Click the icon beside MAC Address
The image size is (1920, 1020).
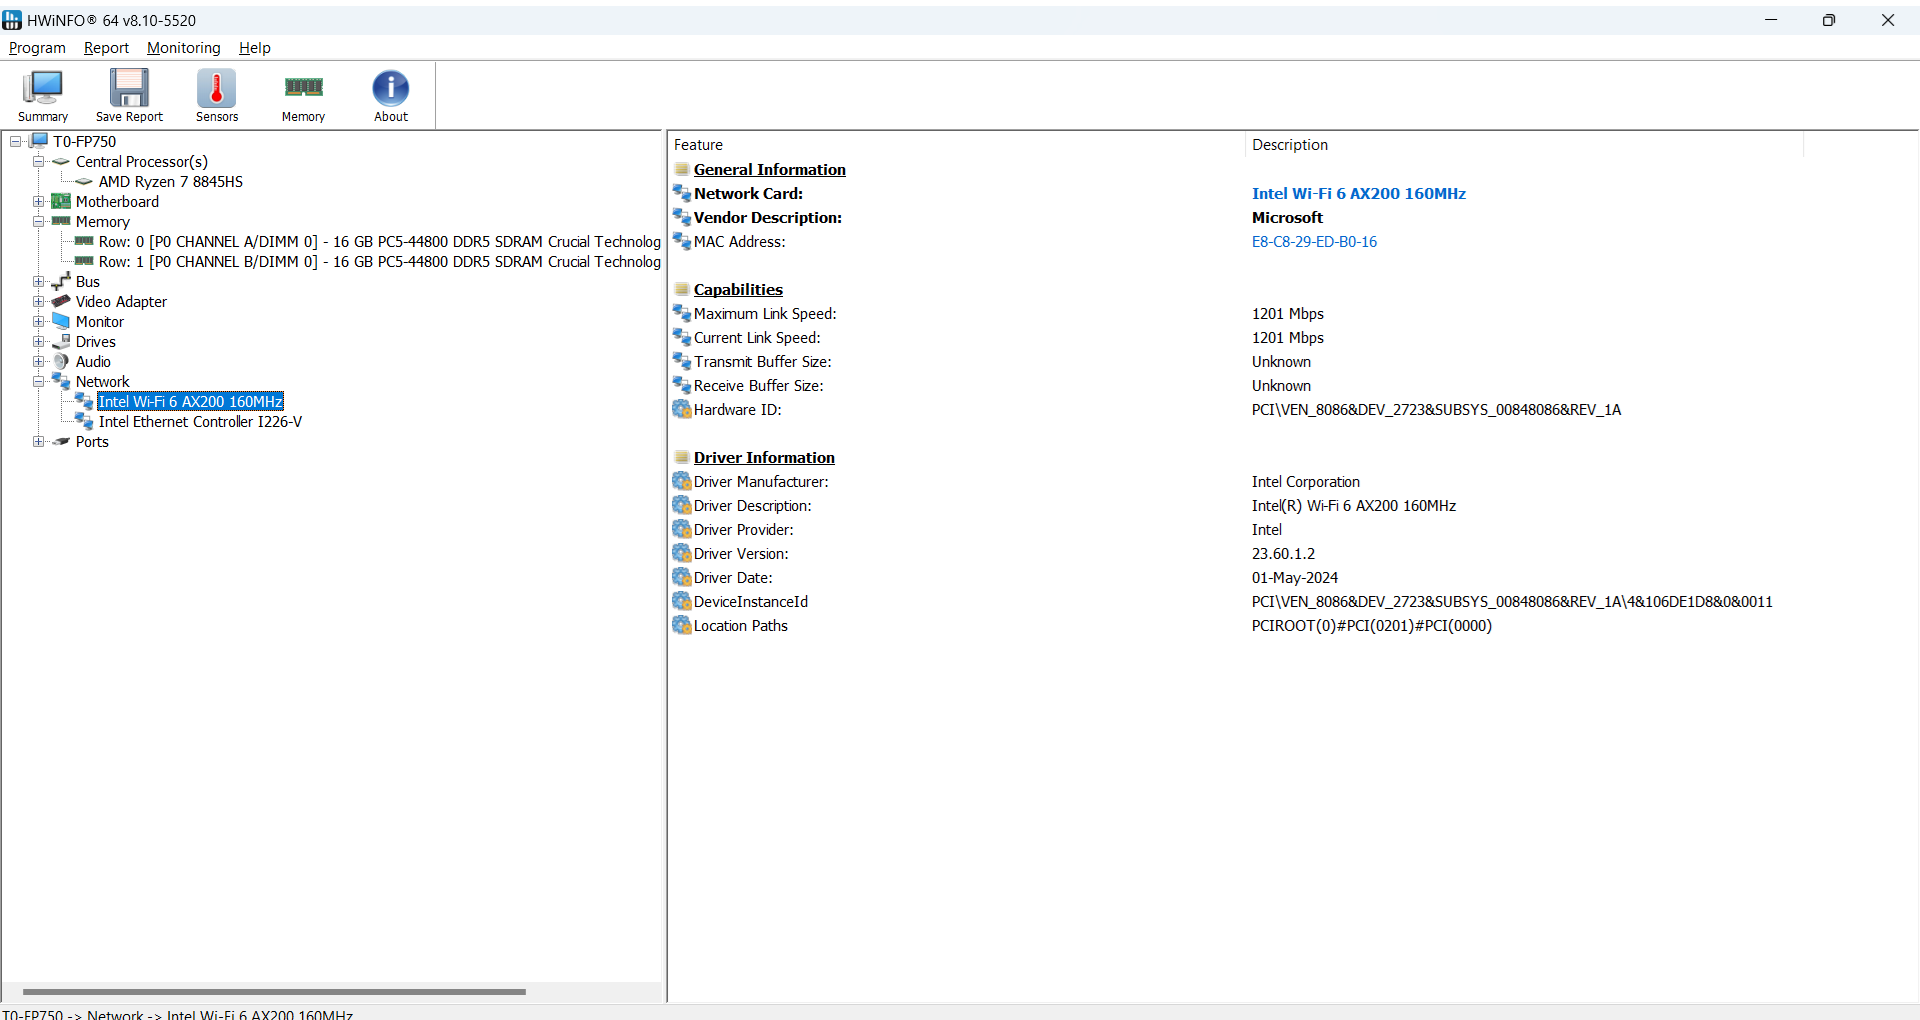click(x=682, y=241)
